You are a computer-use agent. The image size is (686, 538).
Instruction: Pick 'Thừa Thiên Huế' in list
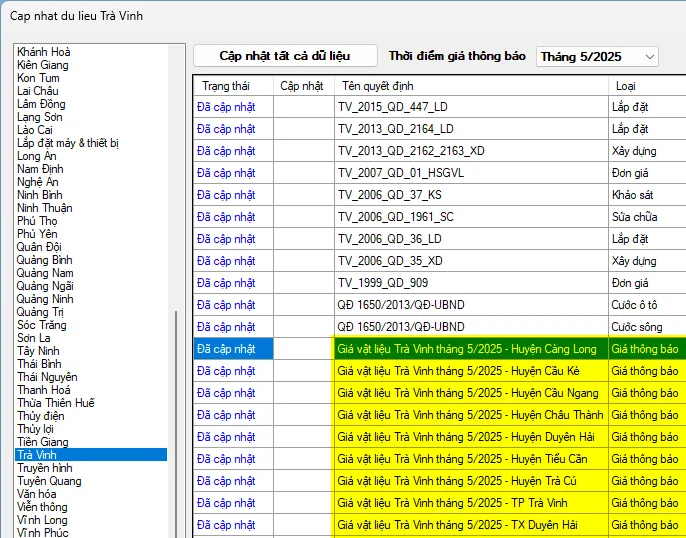(56, 403)
